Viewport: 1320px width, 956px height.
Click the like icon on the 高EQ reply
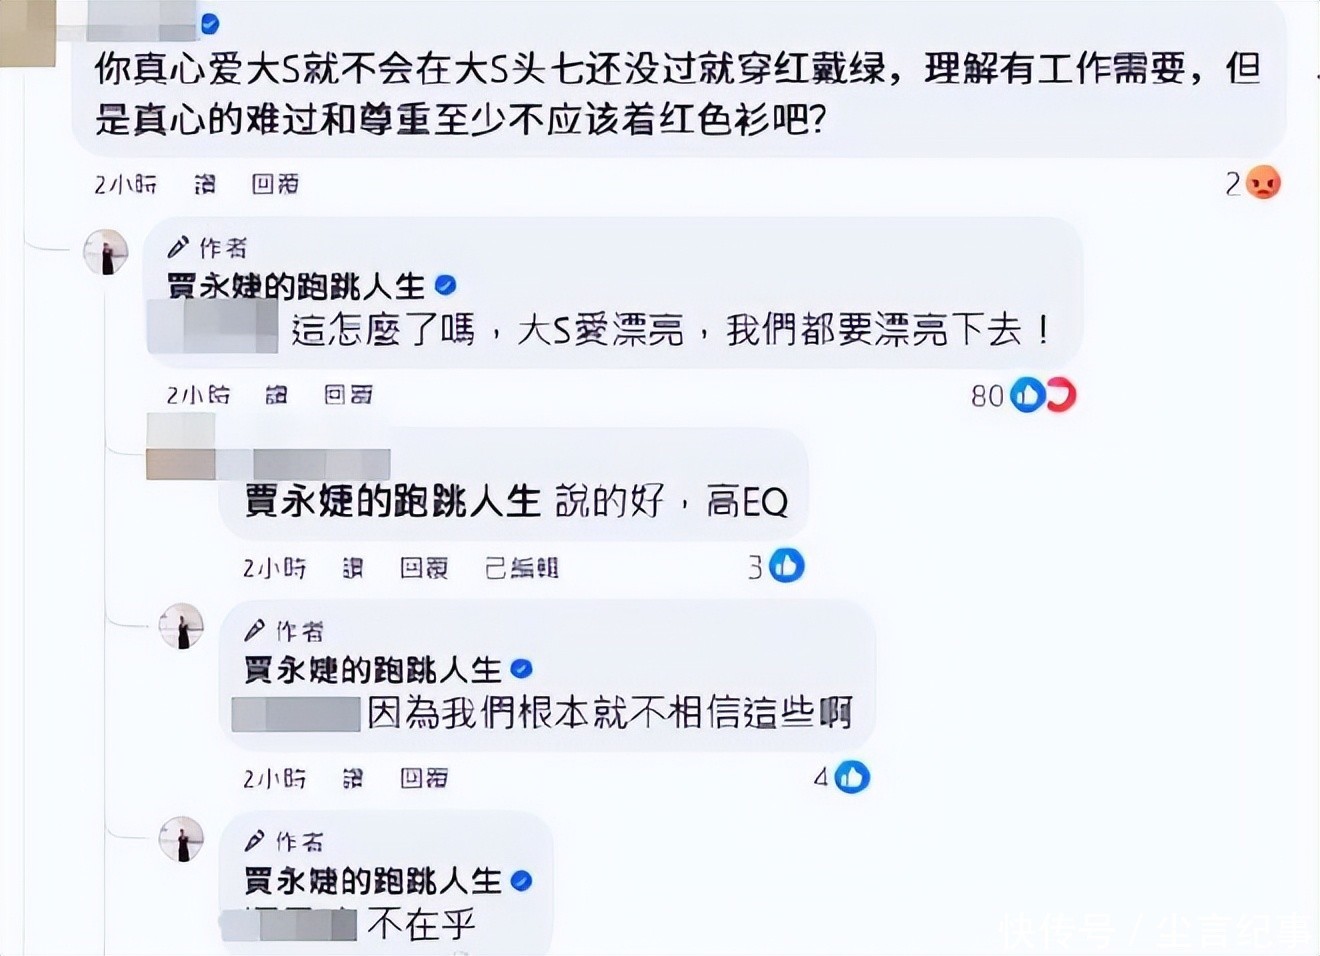coord(787,567)
